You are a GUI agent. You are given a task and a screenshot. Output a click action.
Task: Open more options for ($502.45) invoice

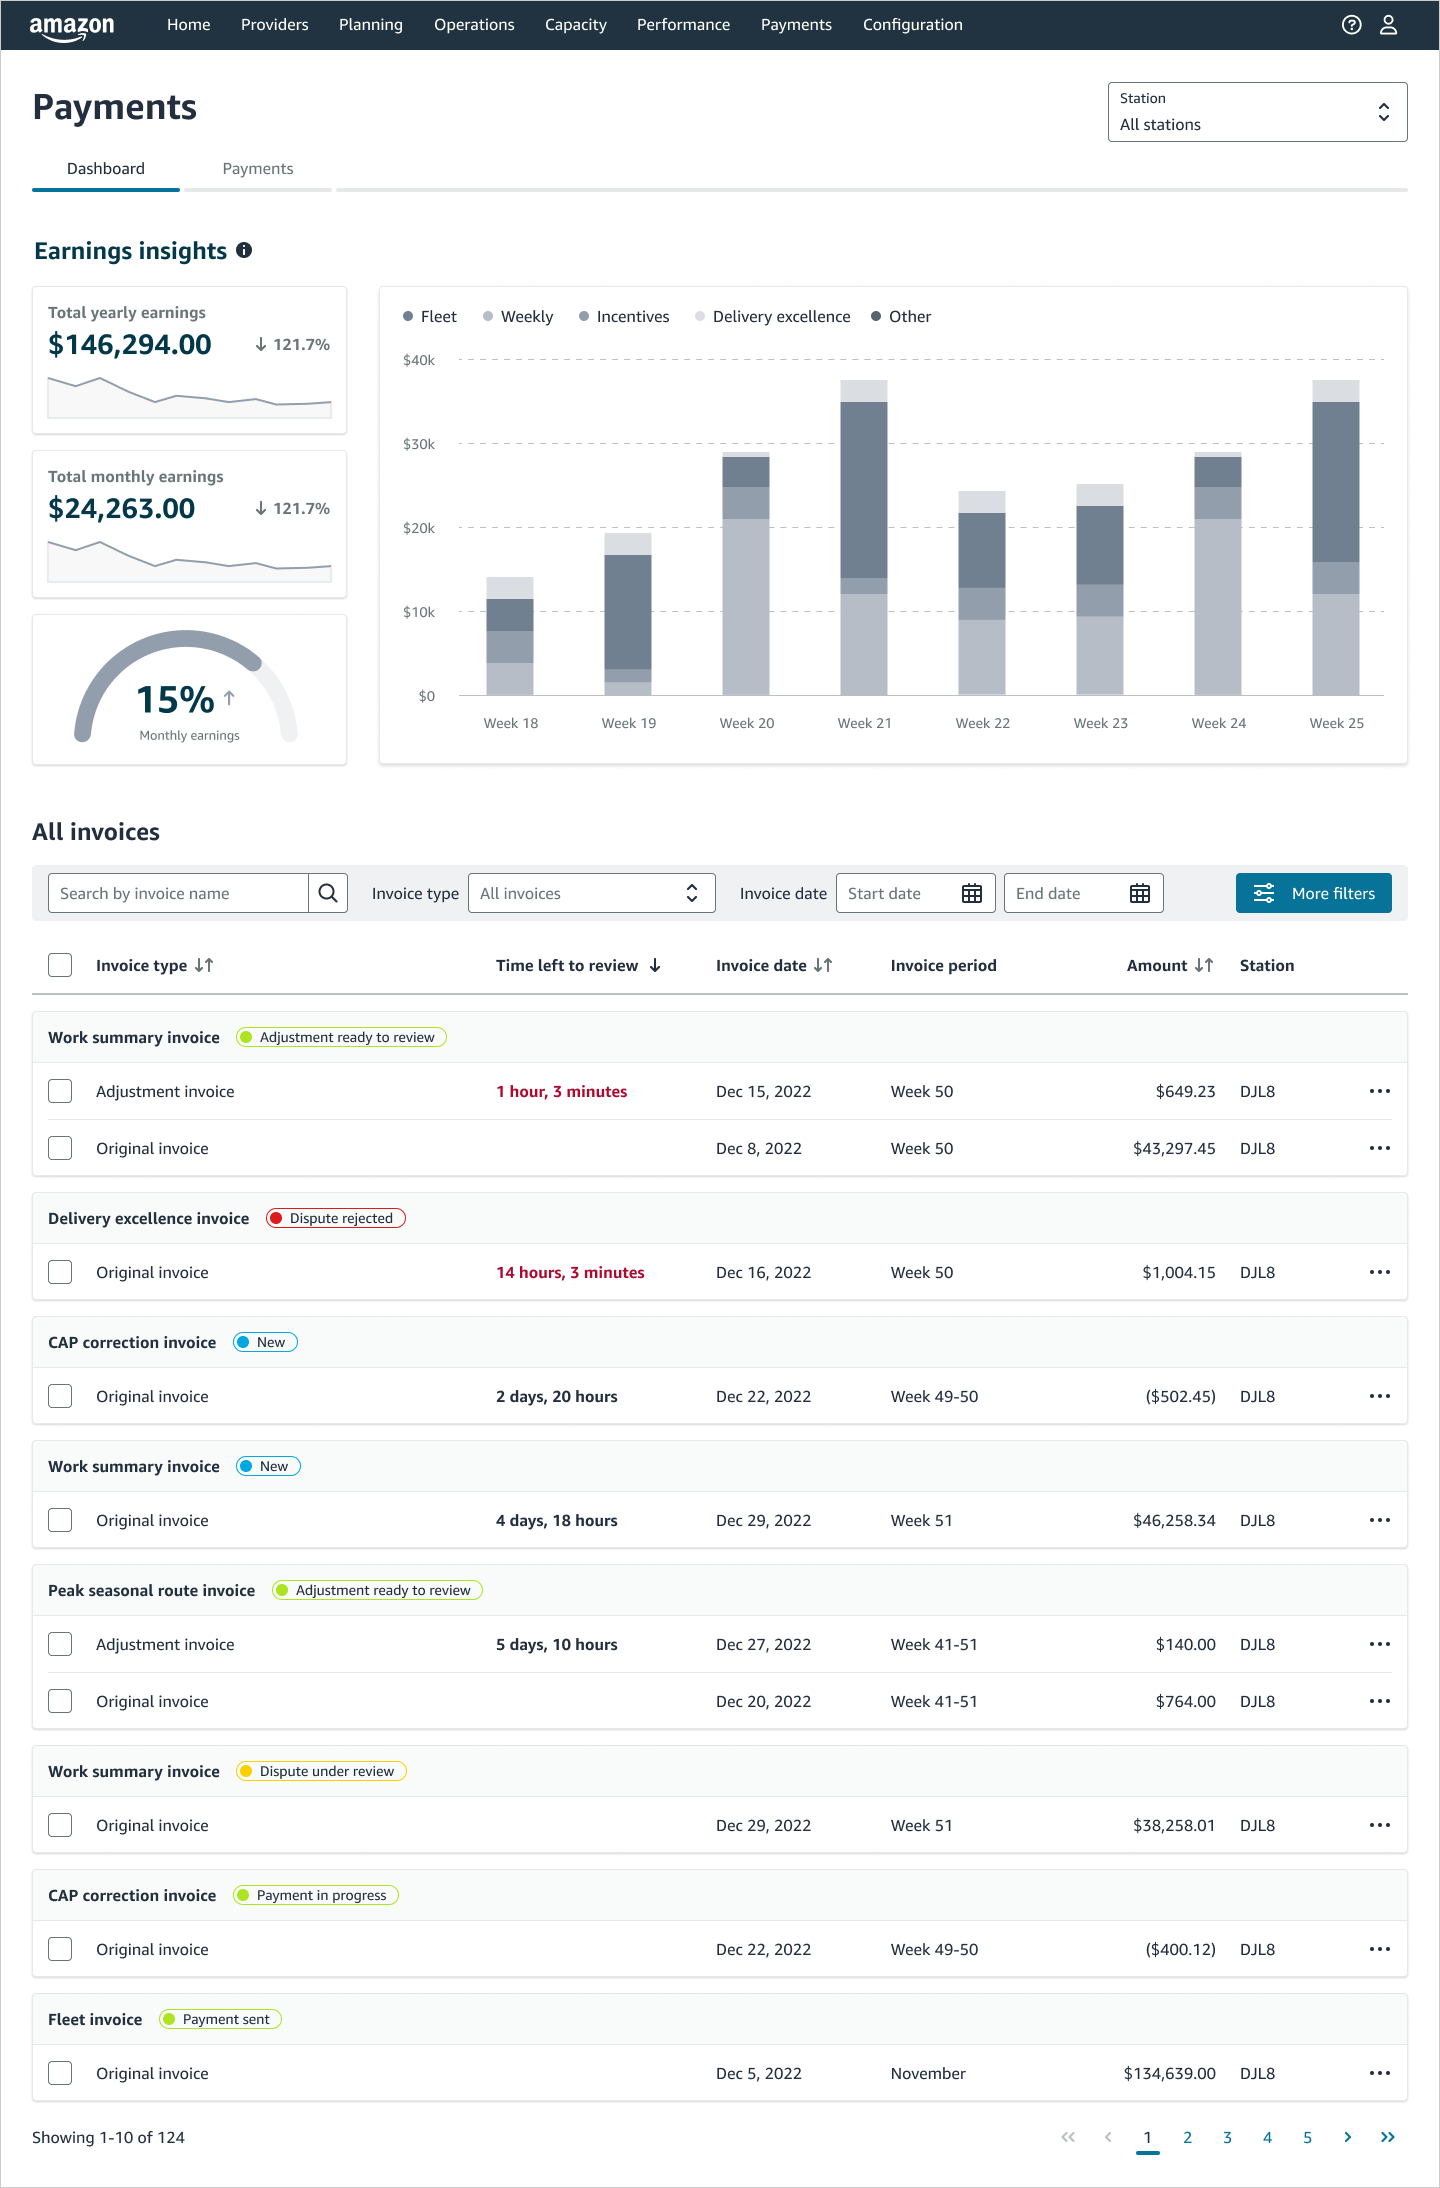pyautogui.click(x=1380, y=1396)
